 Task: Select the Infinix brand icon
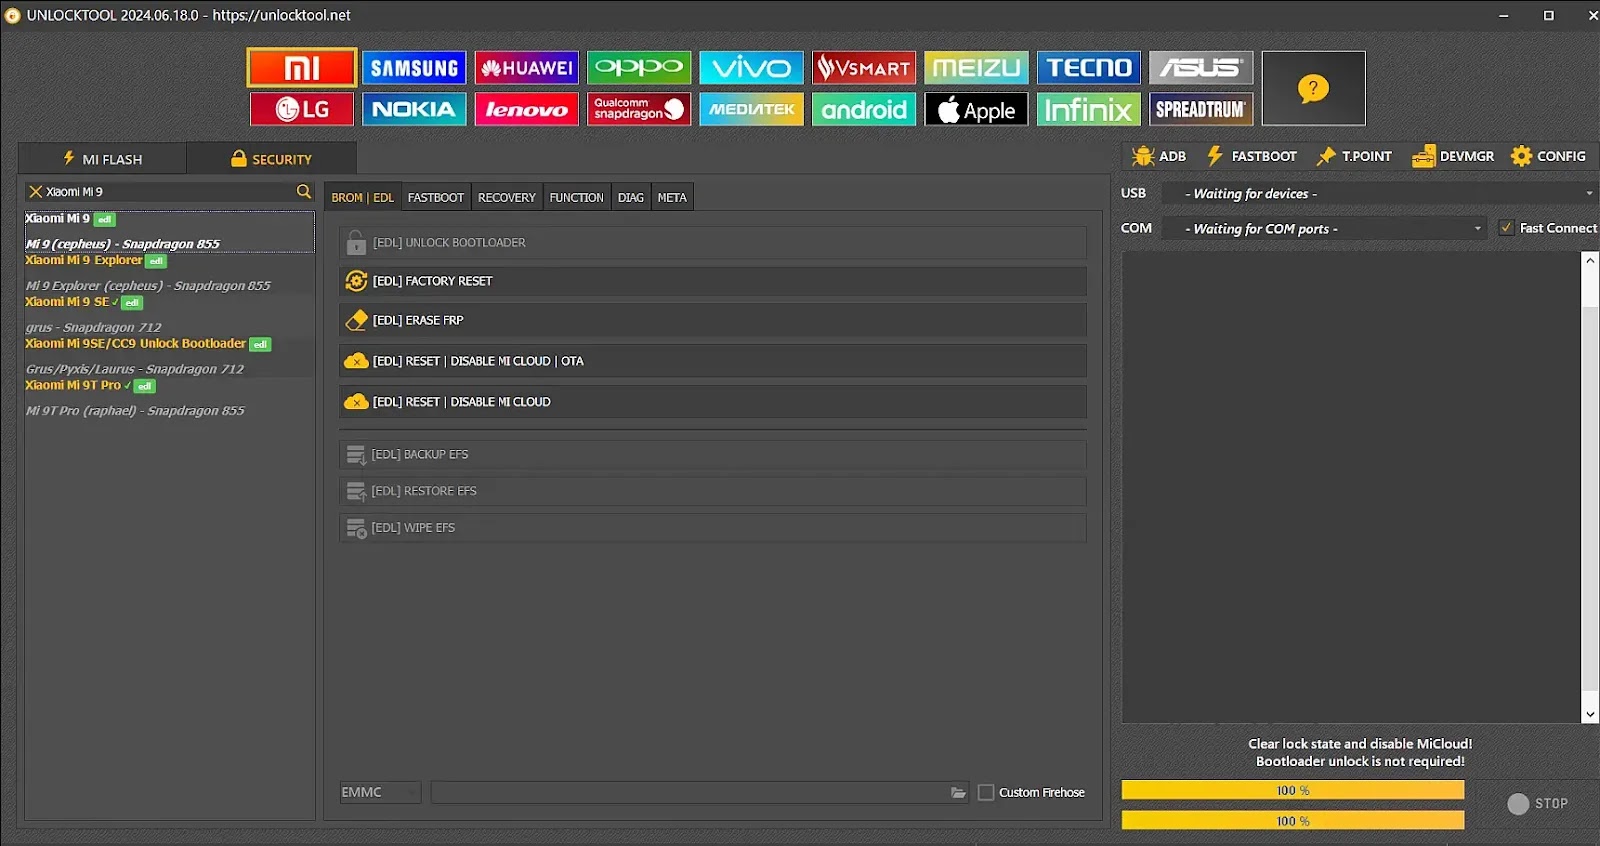tap(1089, 109)
